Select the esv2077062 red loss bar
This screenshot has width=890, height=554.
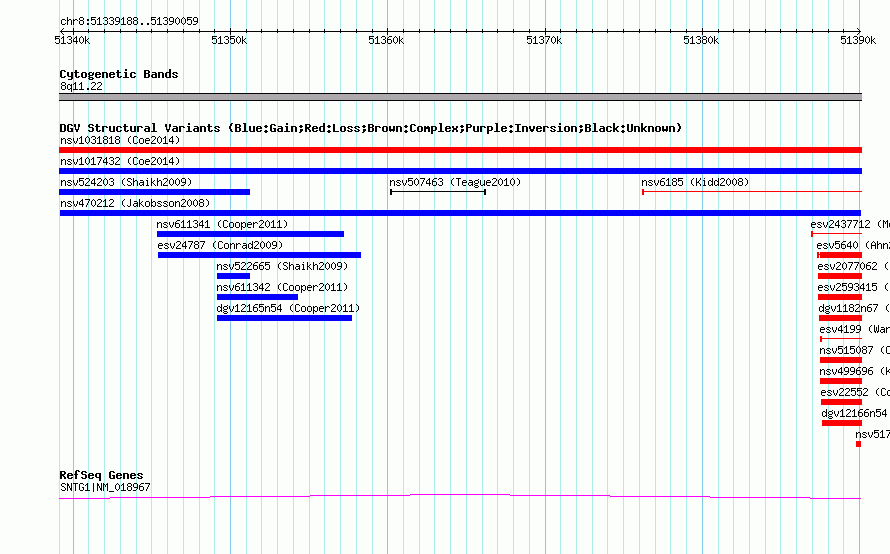click(x=840, y=276)
